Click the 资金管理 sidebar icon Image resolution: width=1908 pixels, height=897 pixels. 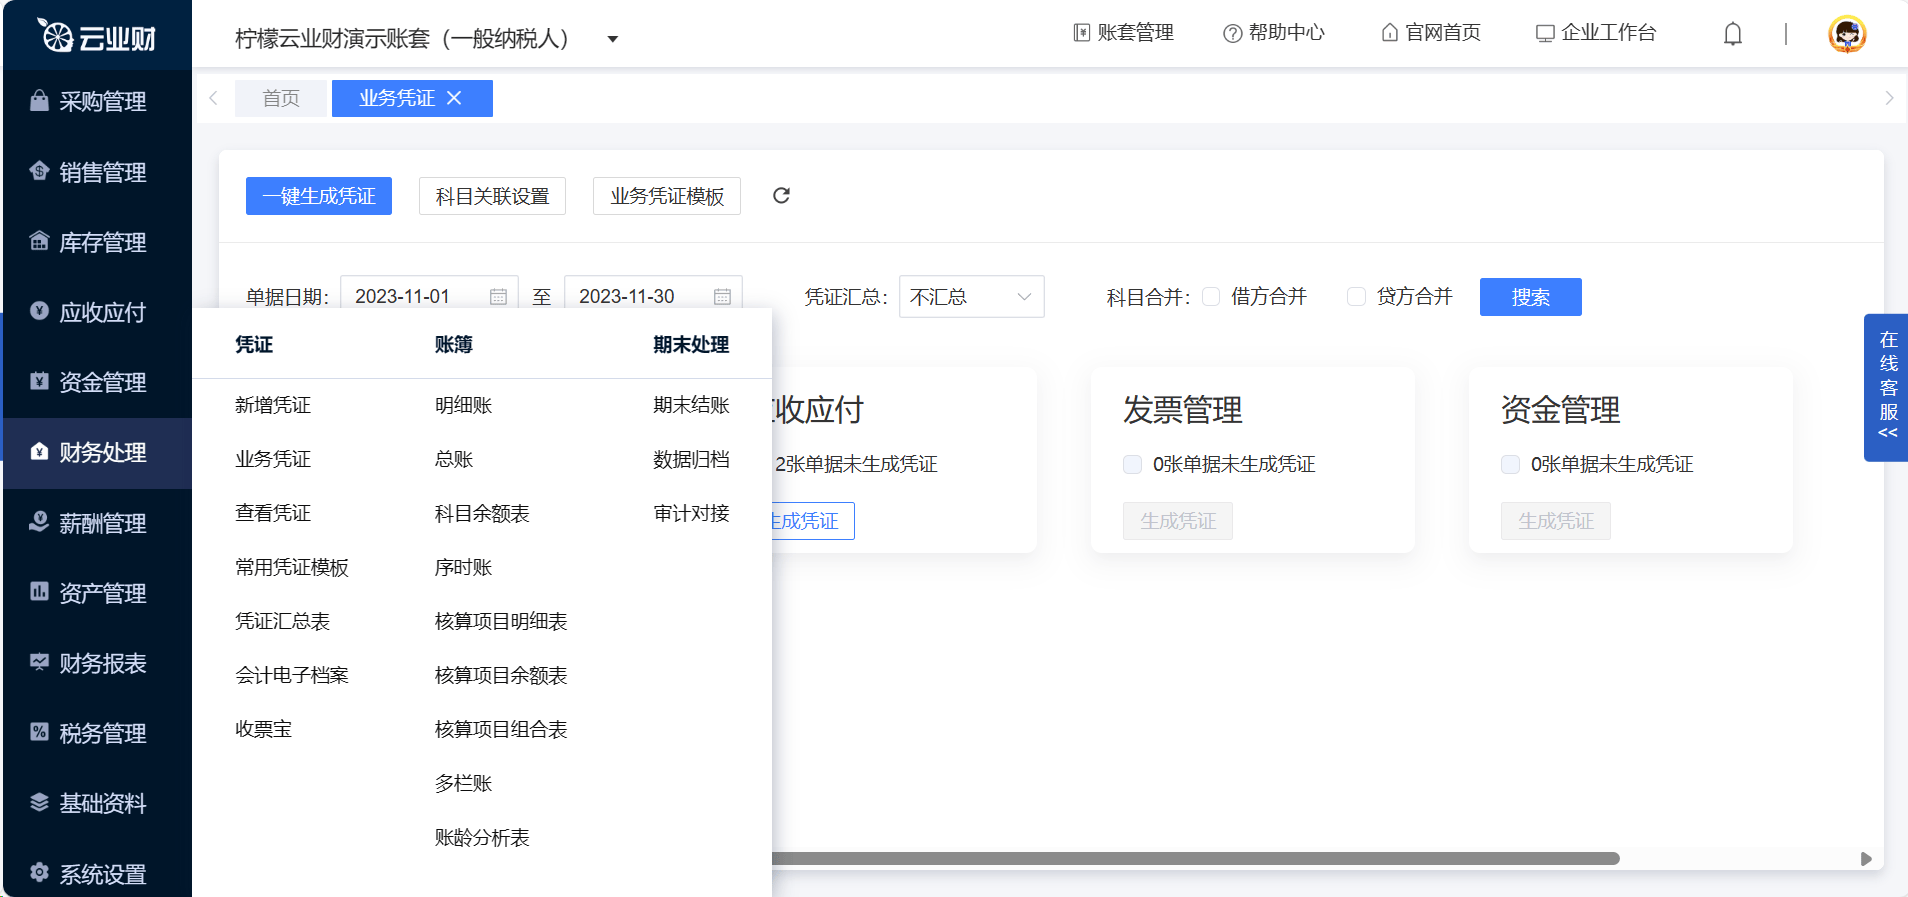(39, 381)
